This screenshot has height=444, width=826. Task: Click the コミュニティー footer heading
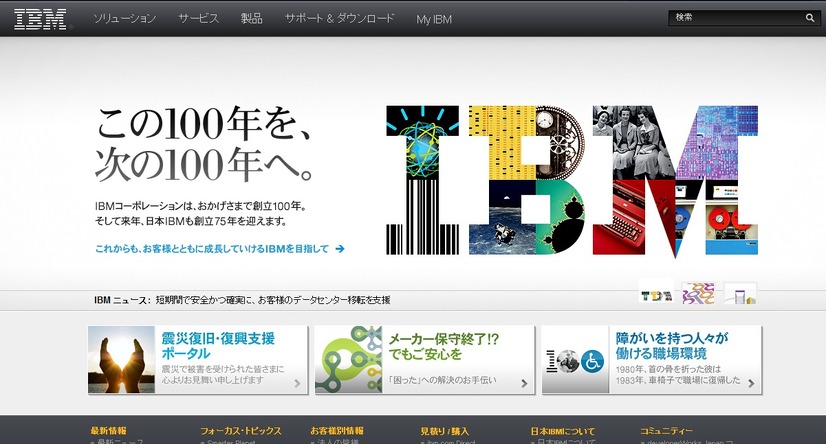666,431
